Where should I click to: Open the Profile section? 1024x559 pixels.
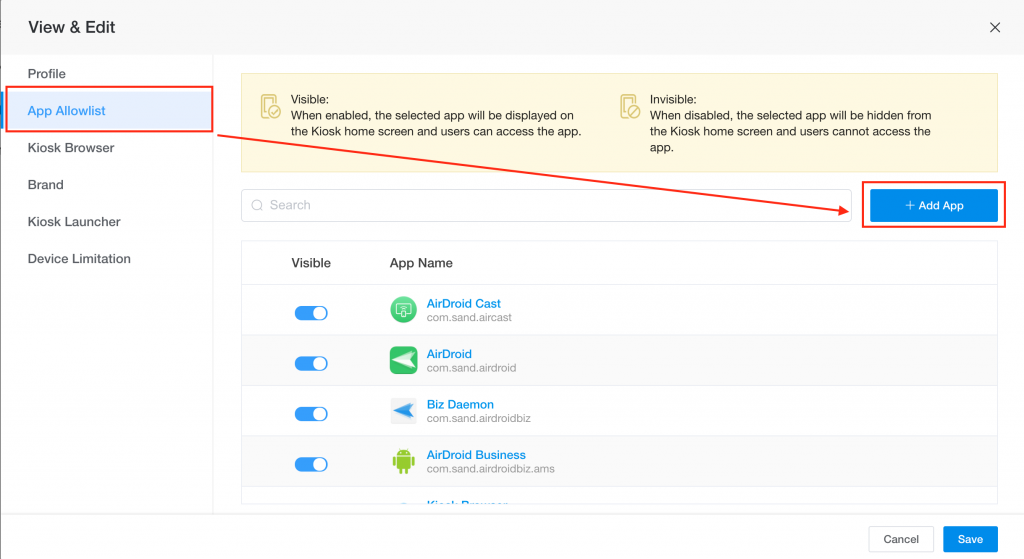tap(46, 74)
